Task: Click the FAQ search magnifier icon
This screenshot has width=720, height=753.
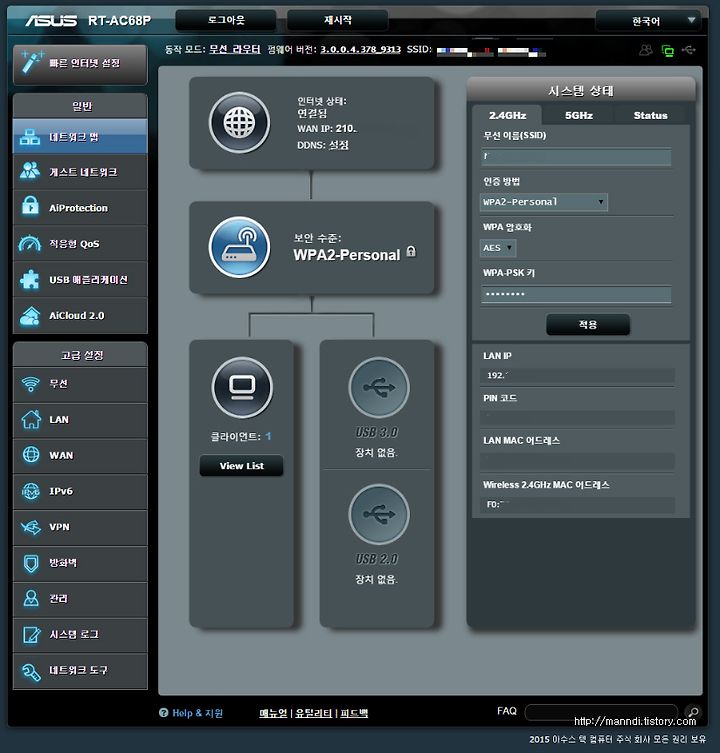Action: tap(693, 712)
